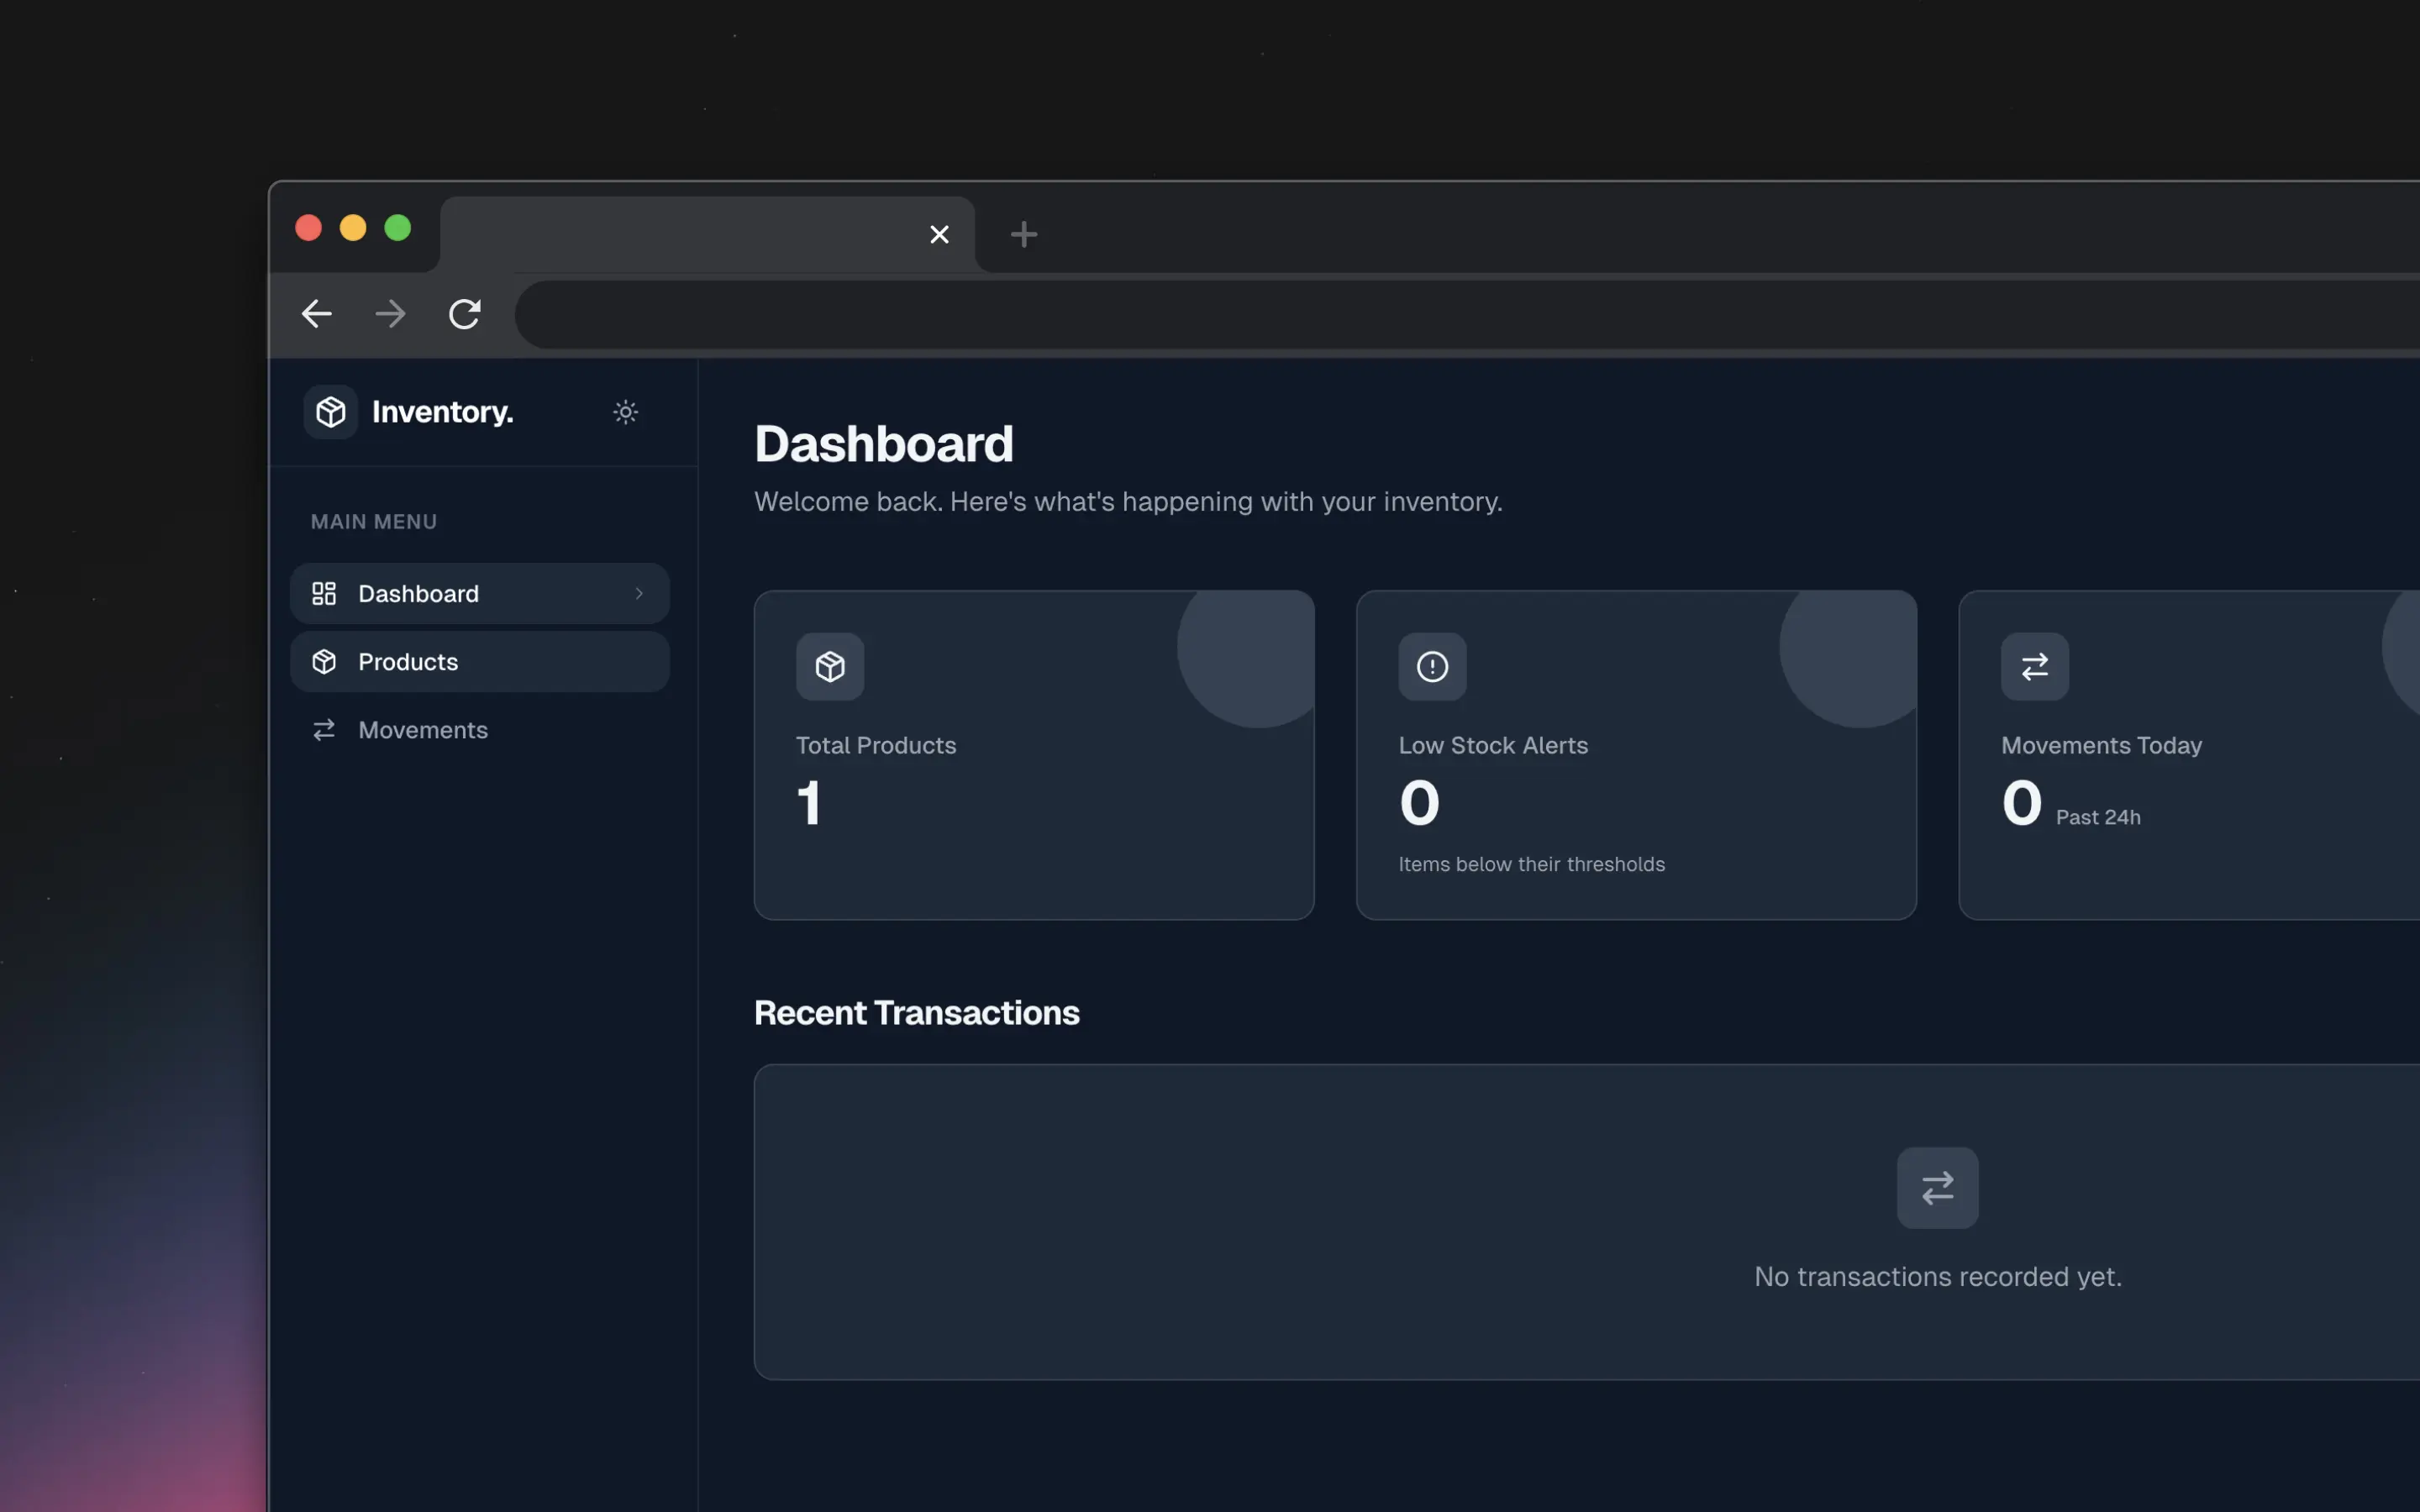
Task: Open the Dashboard sidebar menu item
Action: (x=418, y=594)
